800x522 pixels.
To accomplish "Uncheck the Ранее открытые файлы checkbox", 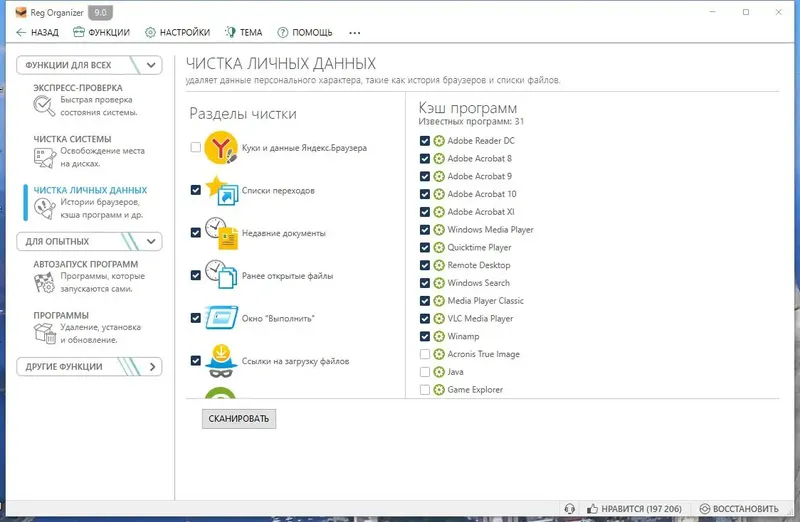I will coord(195,275).
